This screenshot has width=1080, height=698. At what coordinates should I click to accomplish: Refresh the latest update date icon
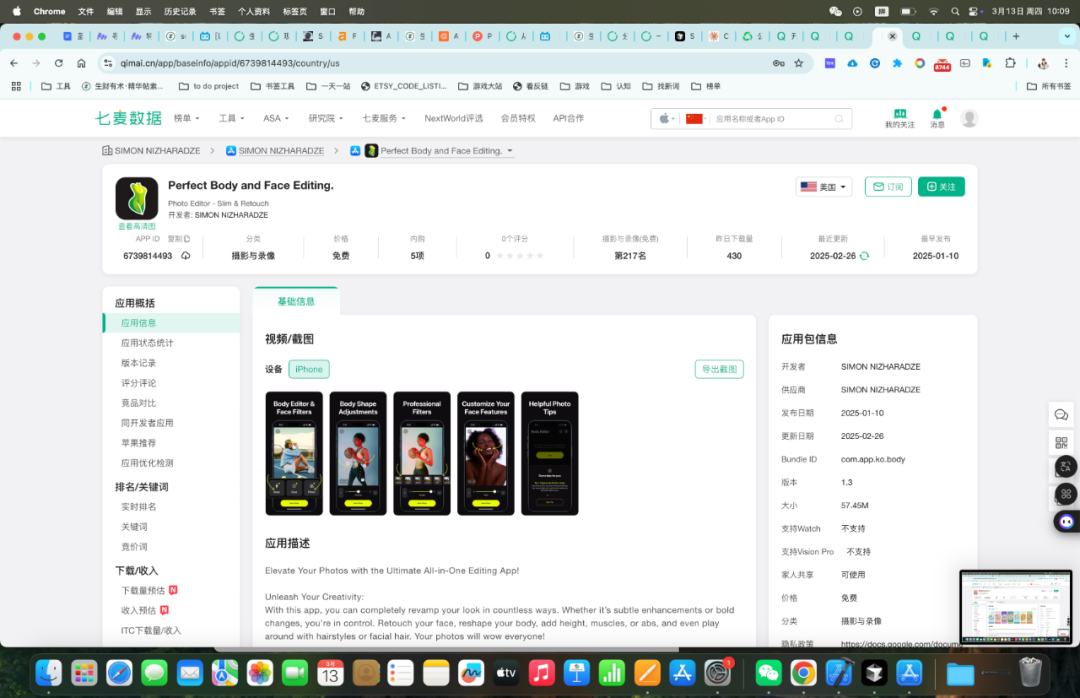click(x=864, y=256)
